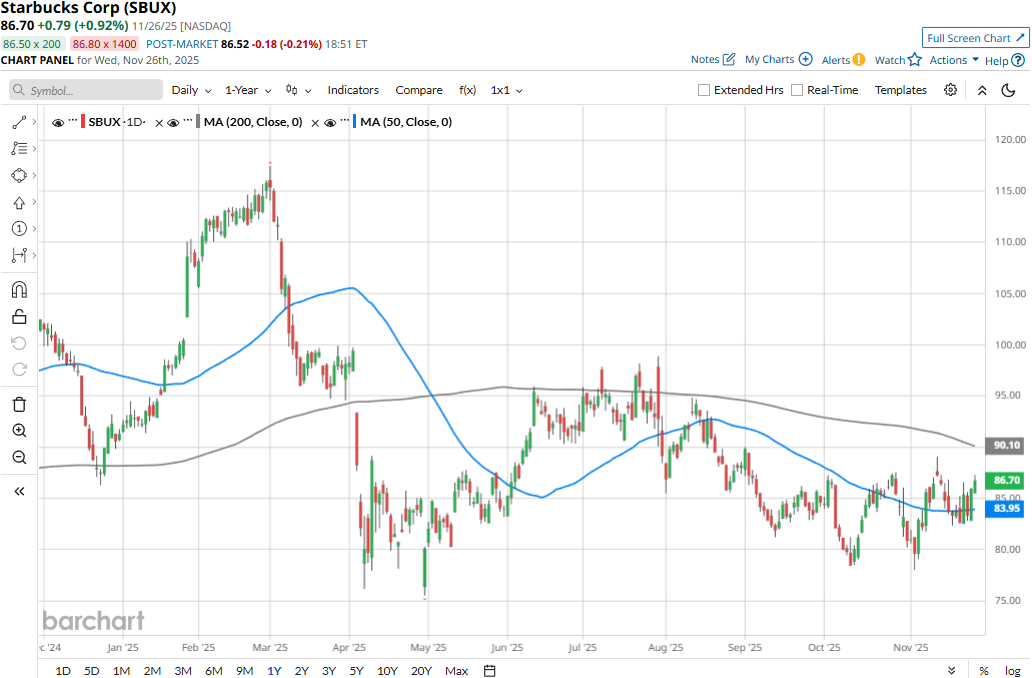Expand the 1-Year period dropdown

tap(247, 90)
